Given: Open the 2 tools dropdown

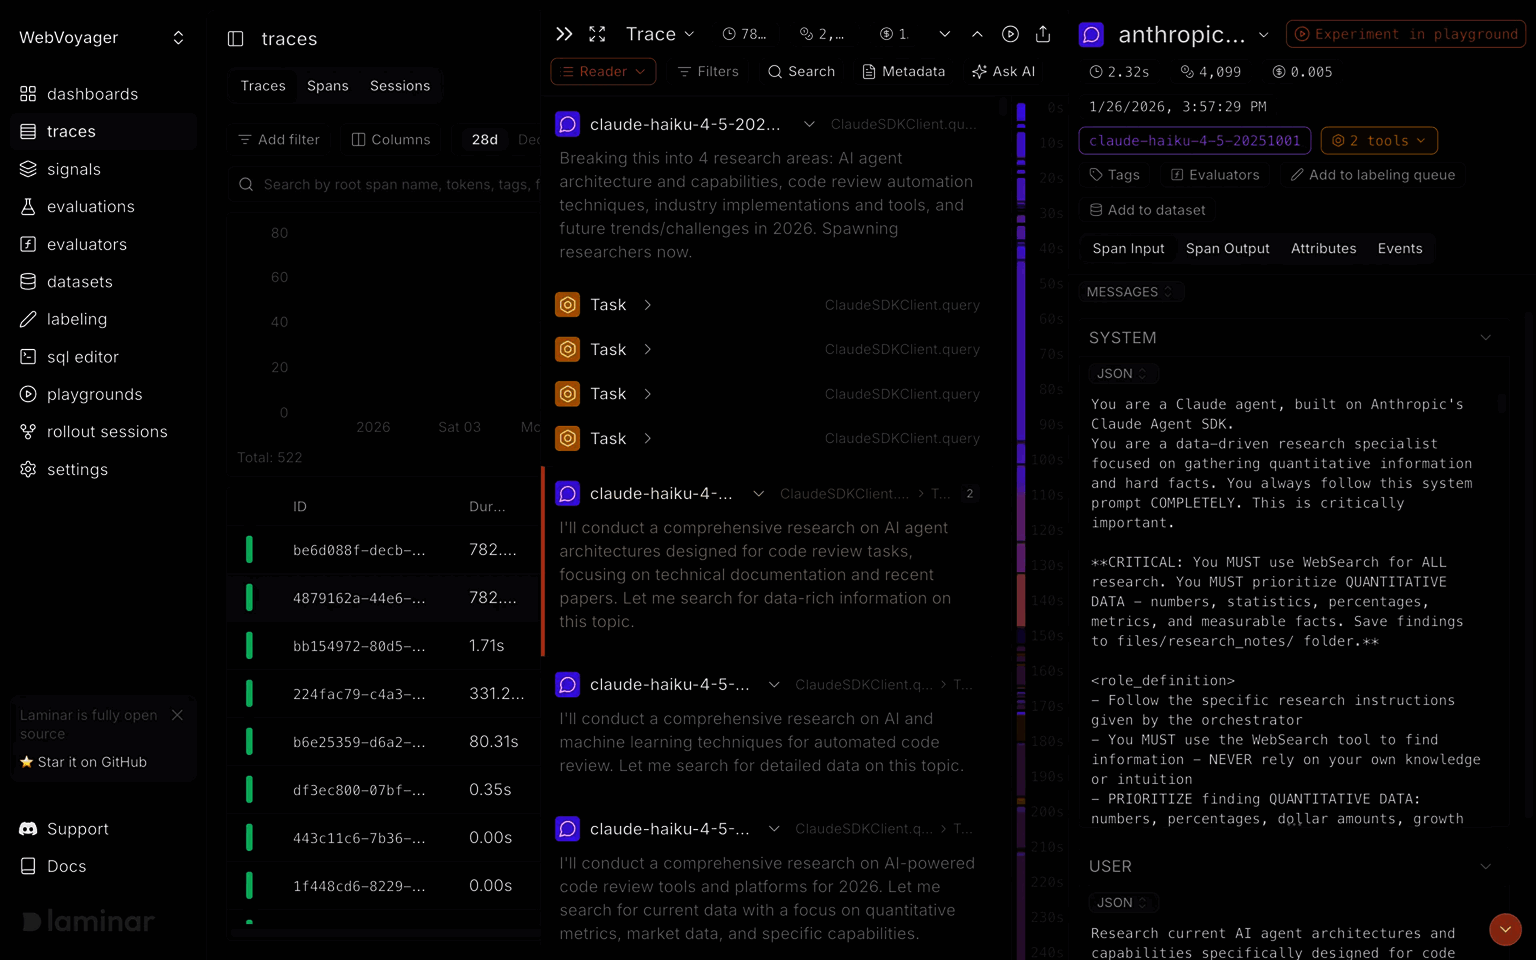Looking at the screenshot, I should coord(1378,141).
